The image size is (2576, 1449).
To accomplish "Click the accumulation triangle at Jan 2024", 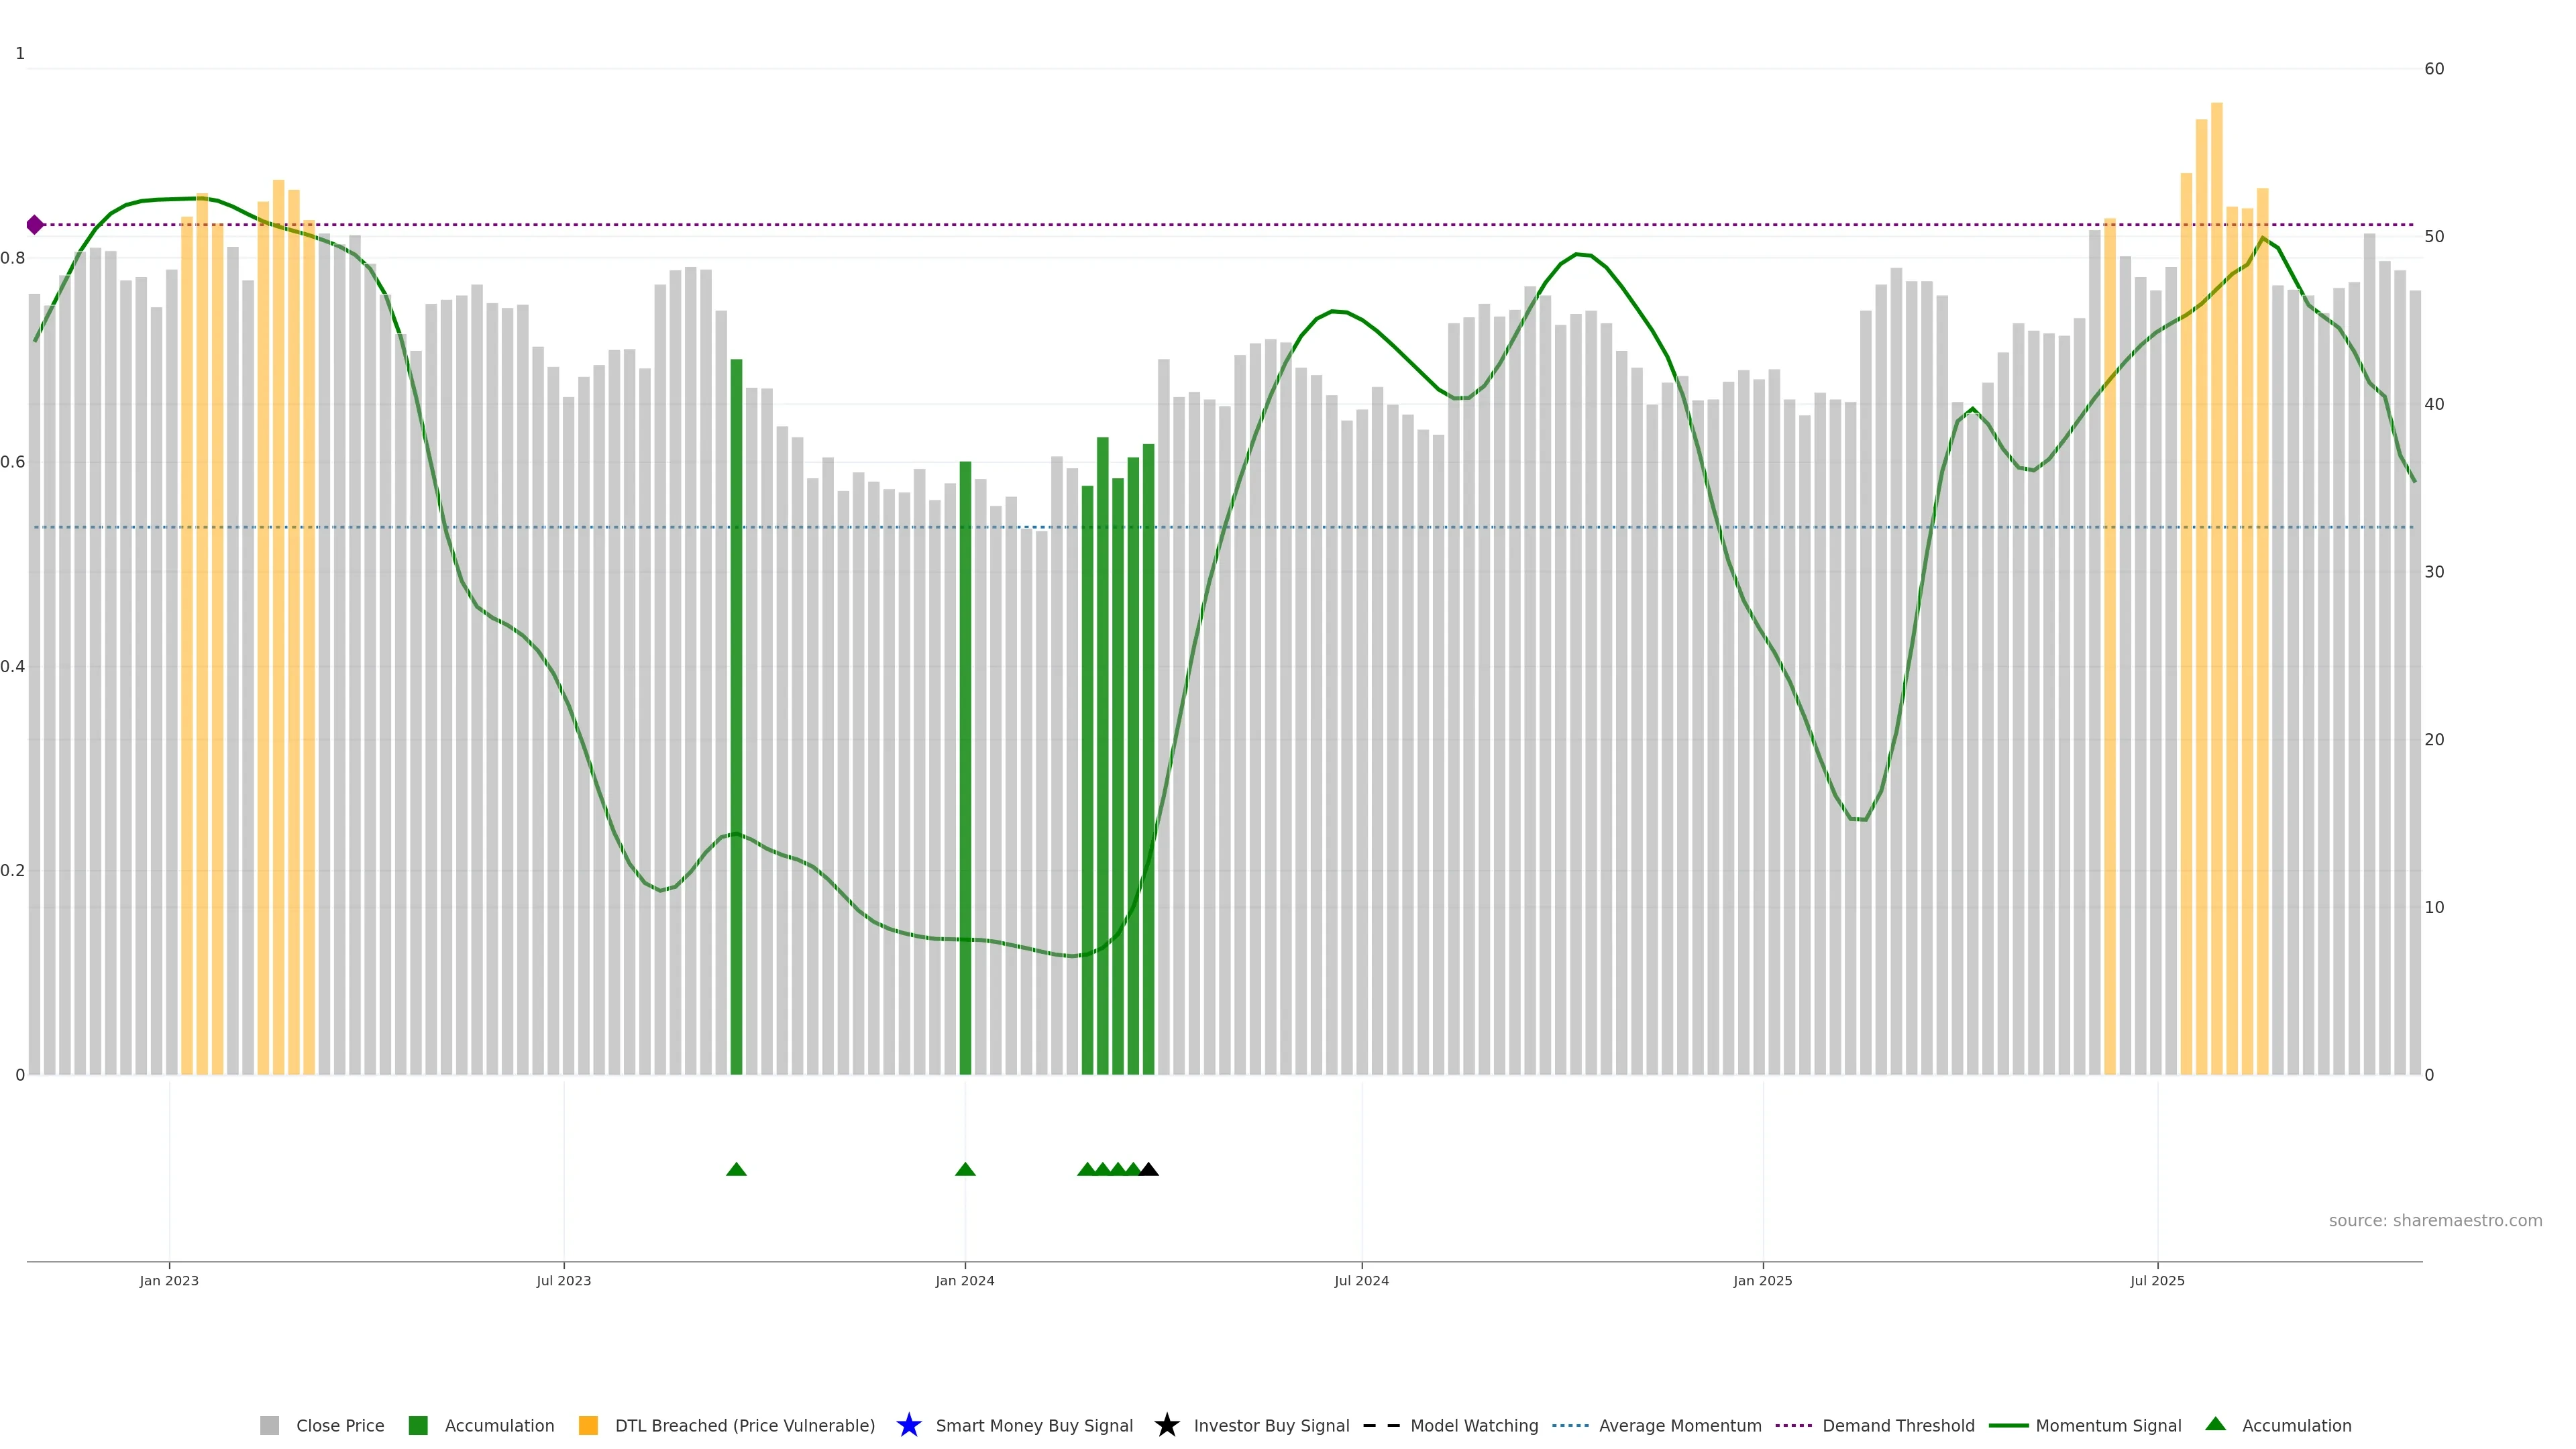I will point(965,1169).
